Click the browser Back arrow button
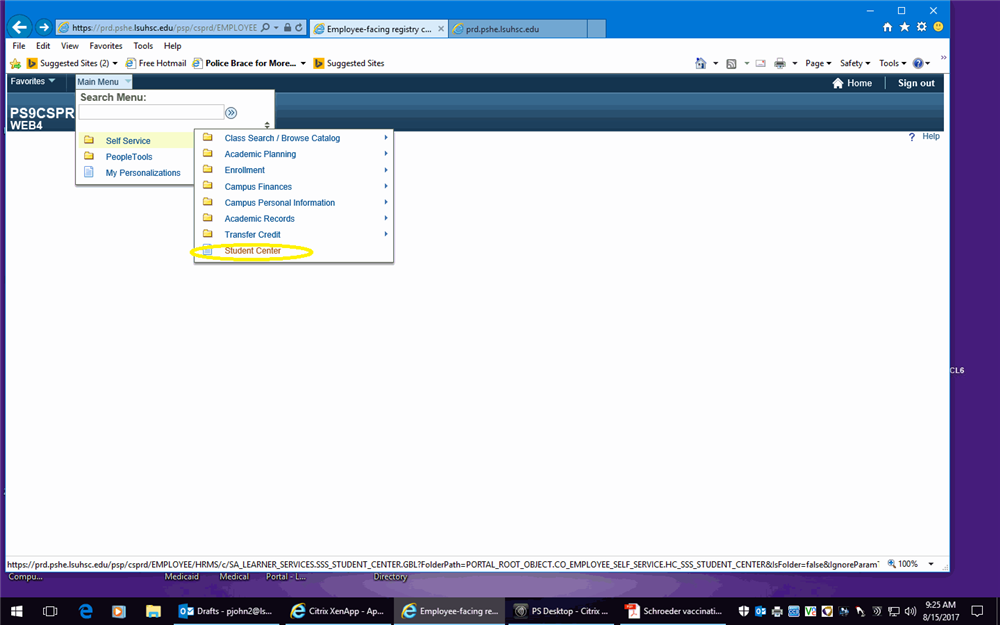The height and width of the screenshot is (625, 1000). click(x=20, y=28)
